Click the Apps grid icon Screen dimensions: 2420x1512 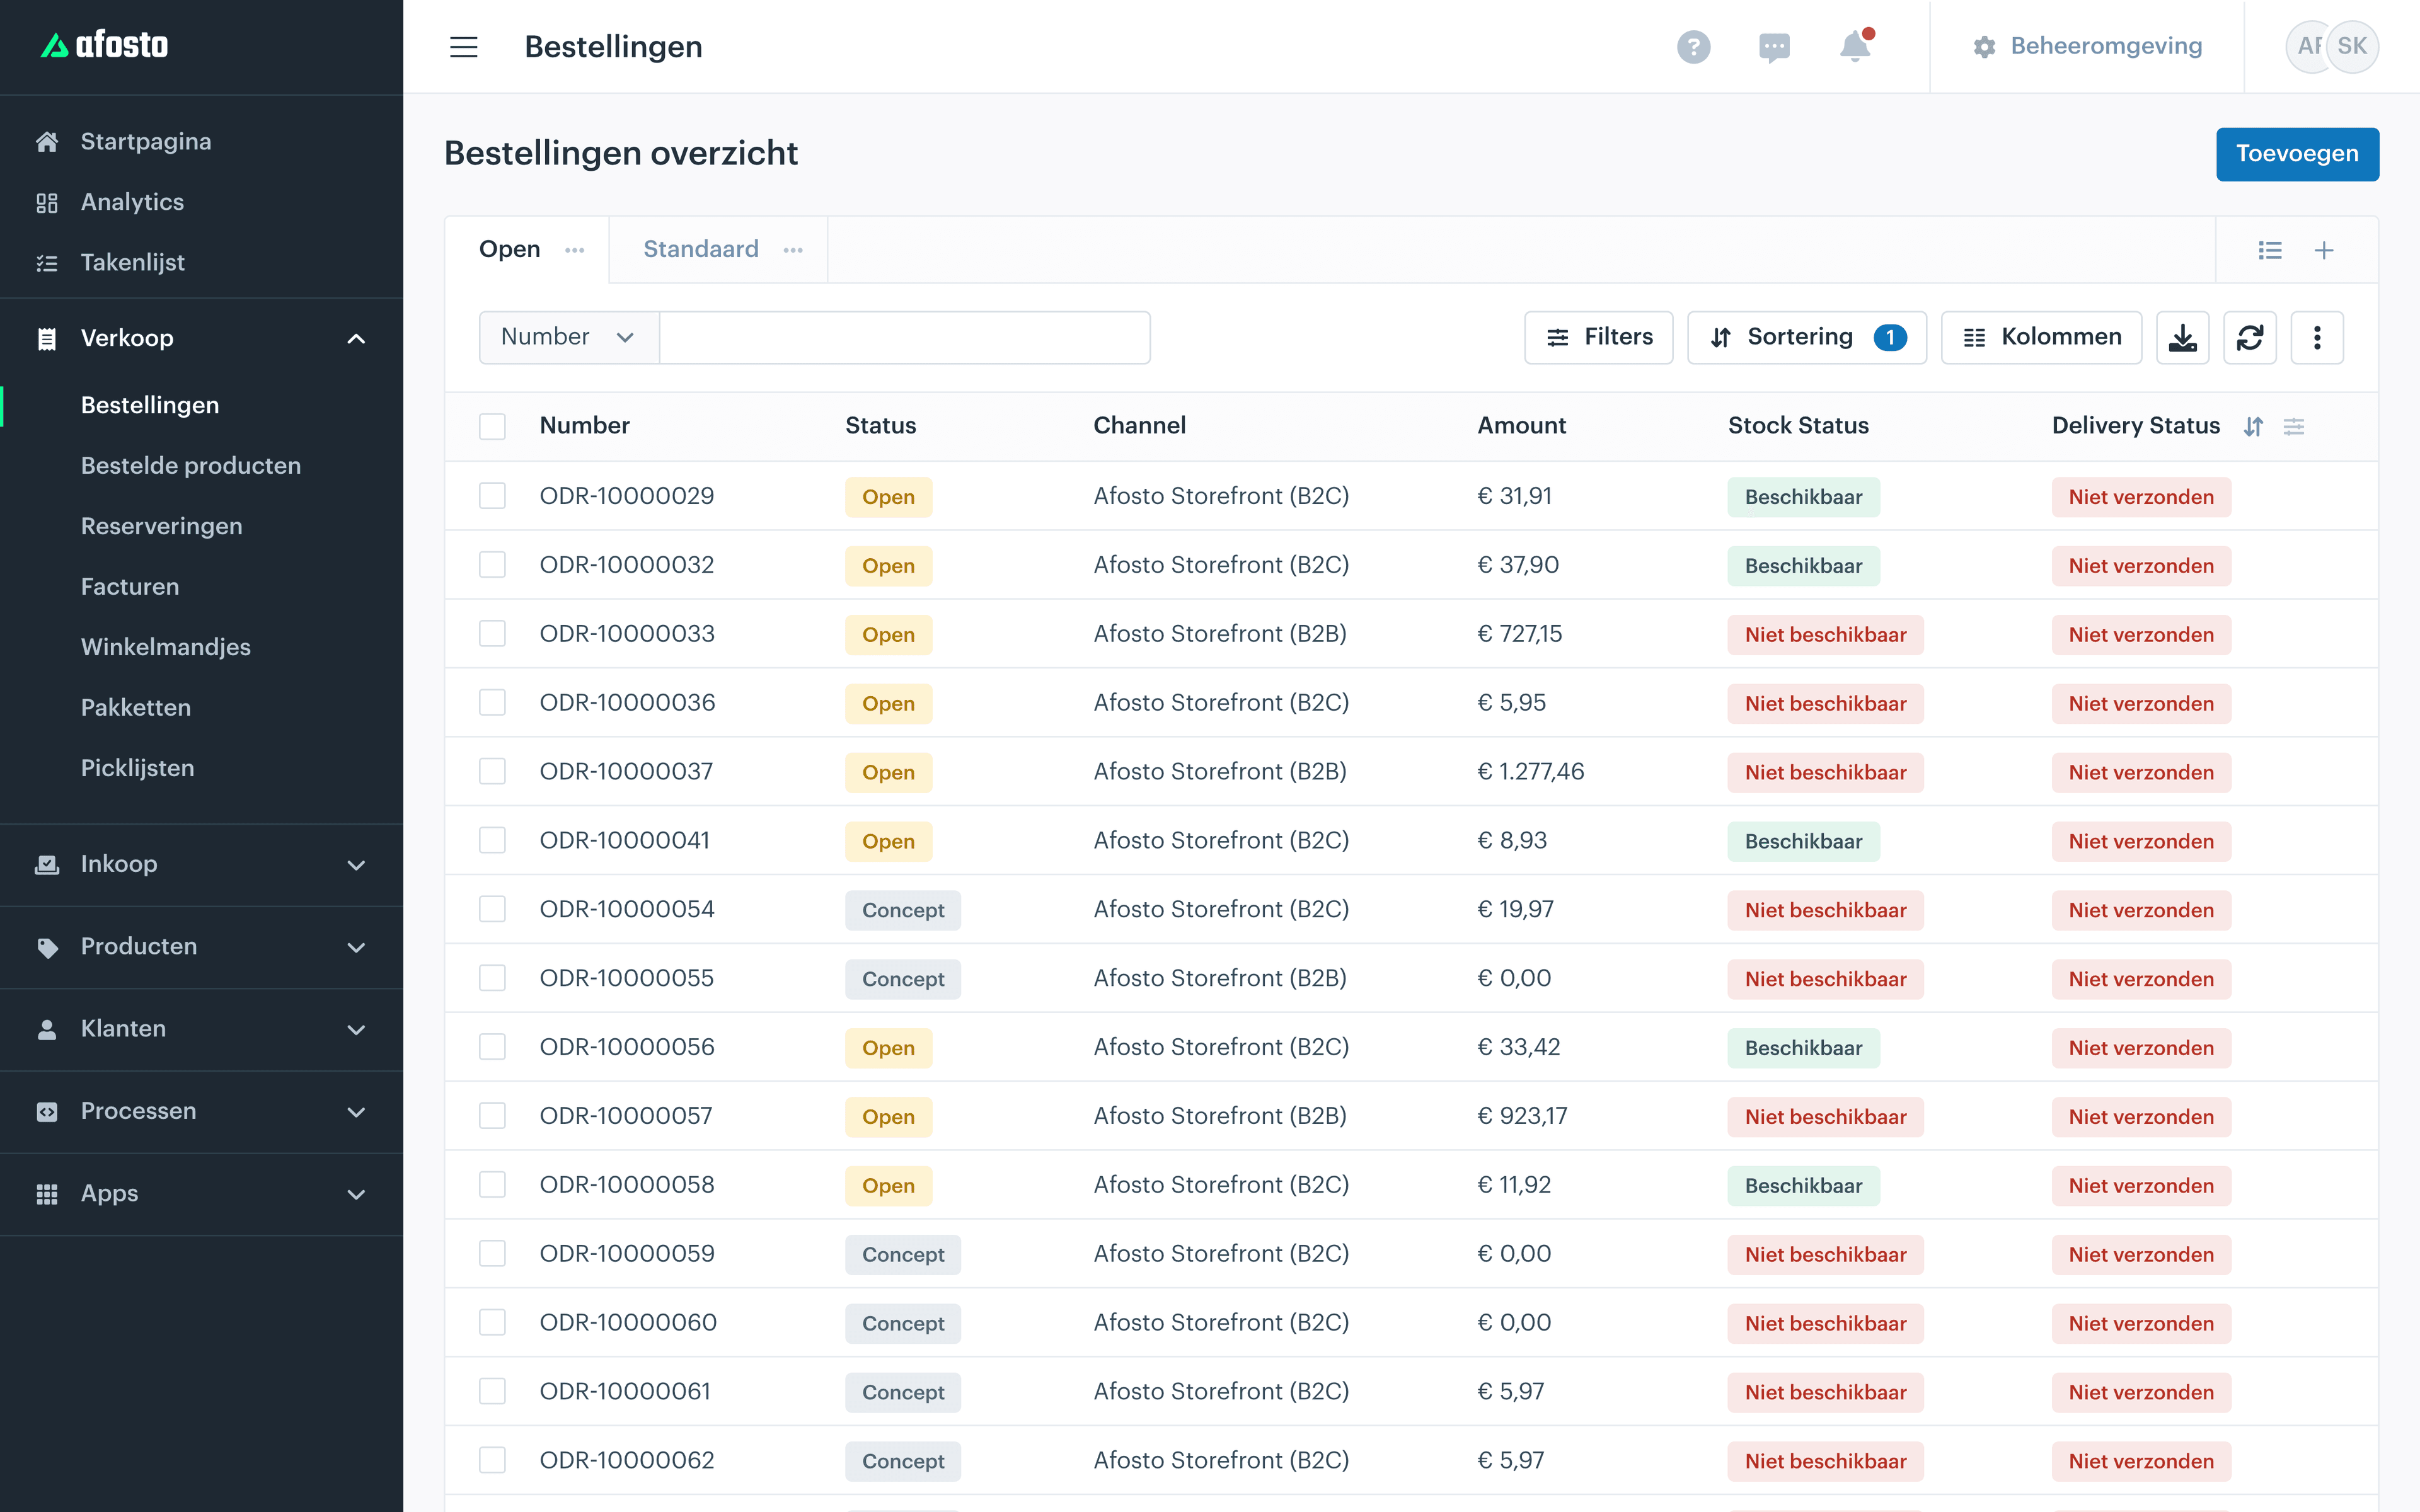coord(47,1195)
